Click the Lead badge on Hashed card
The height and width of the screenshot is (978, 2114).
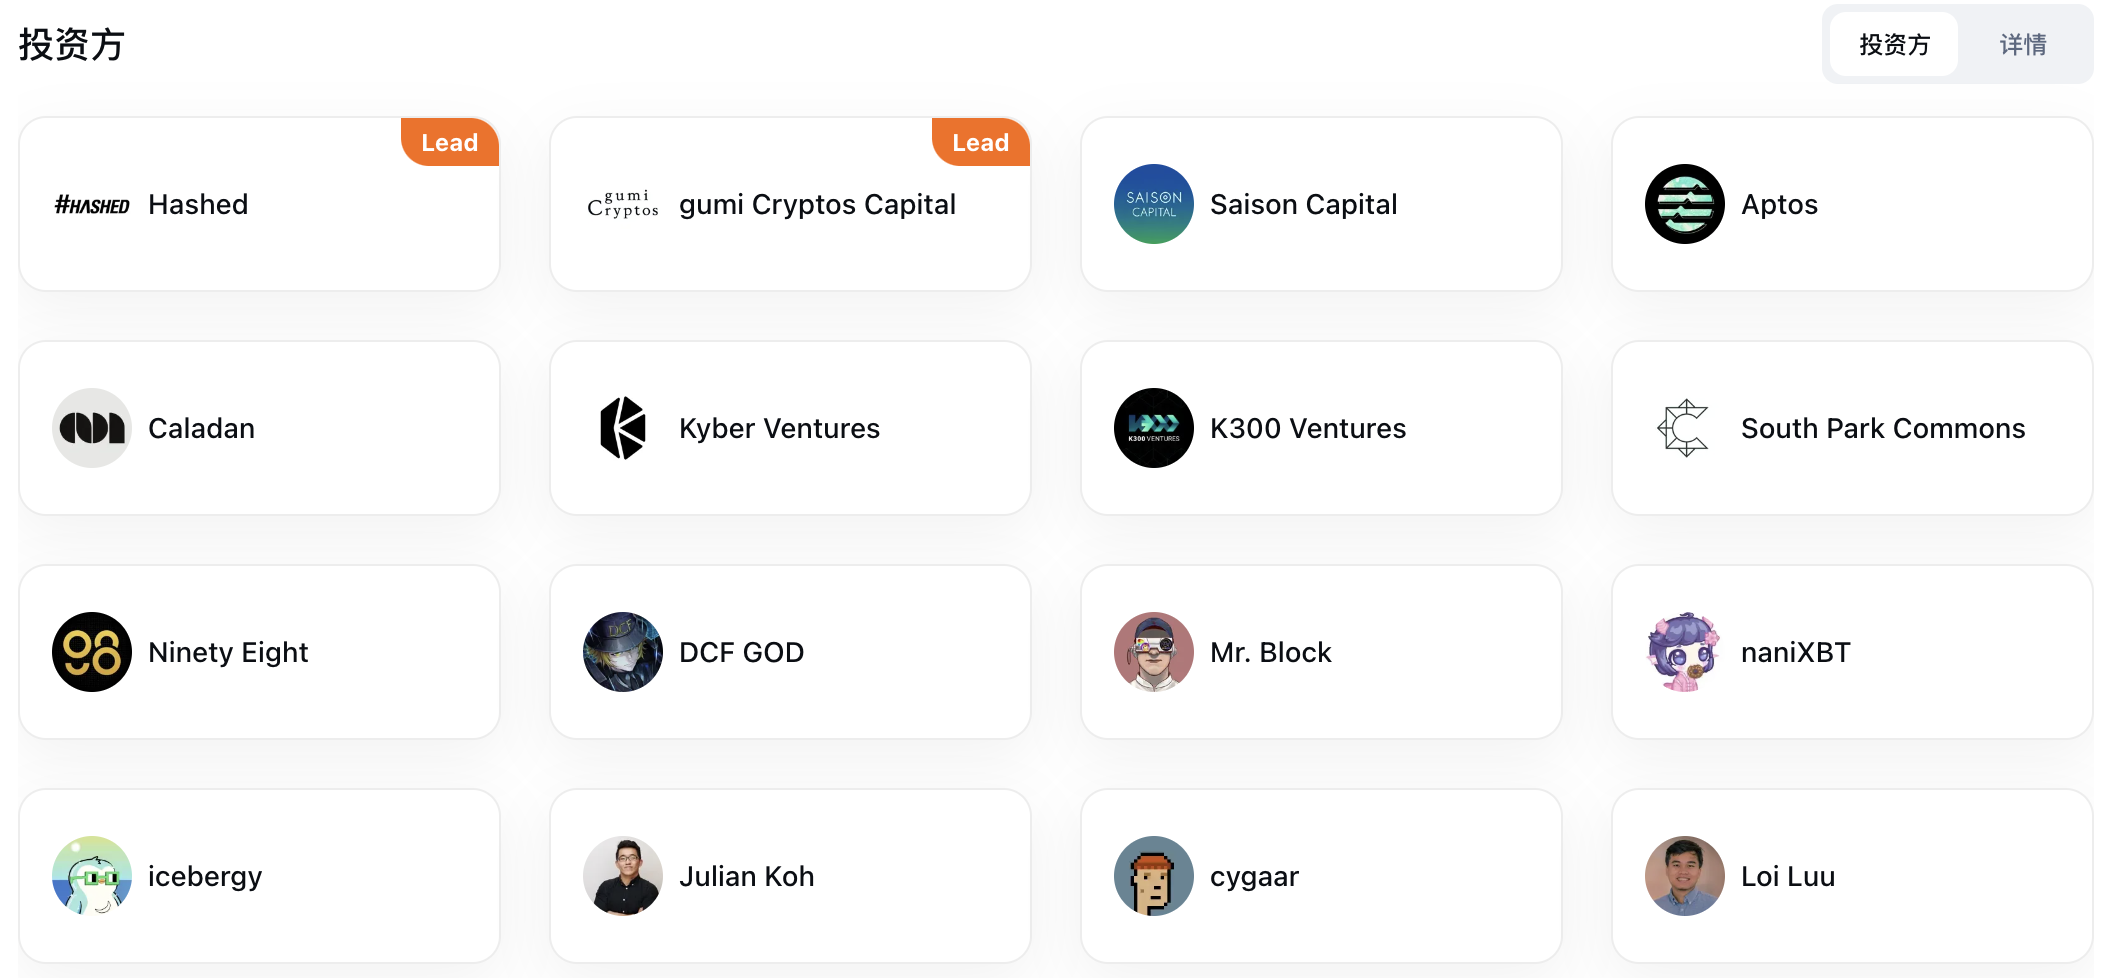pos(450,142)
